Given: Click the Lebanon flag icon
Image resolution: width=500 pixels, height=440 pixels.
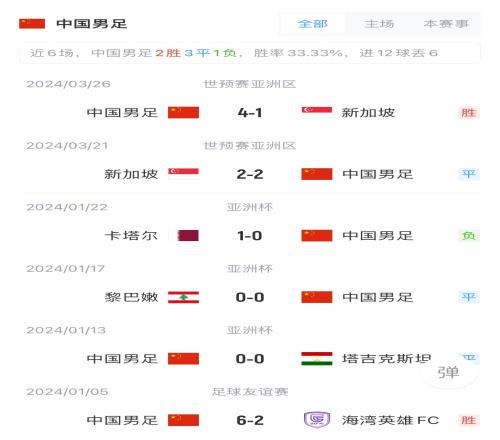Looking at the screenshot, I should coord(183,297).
